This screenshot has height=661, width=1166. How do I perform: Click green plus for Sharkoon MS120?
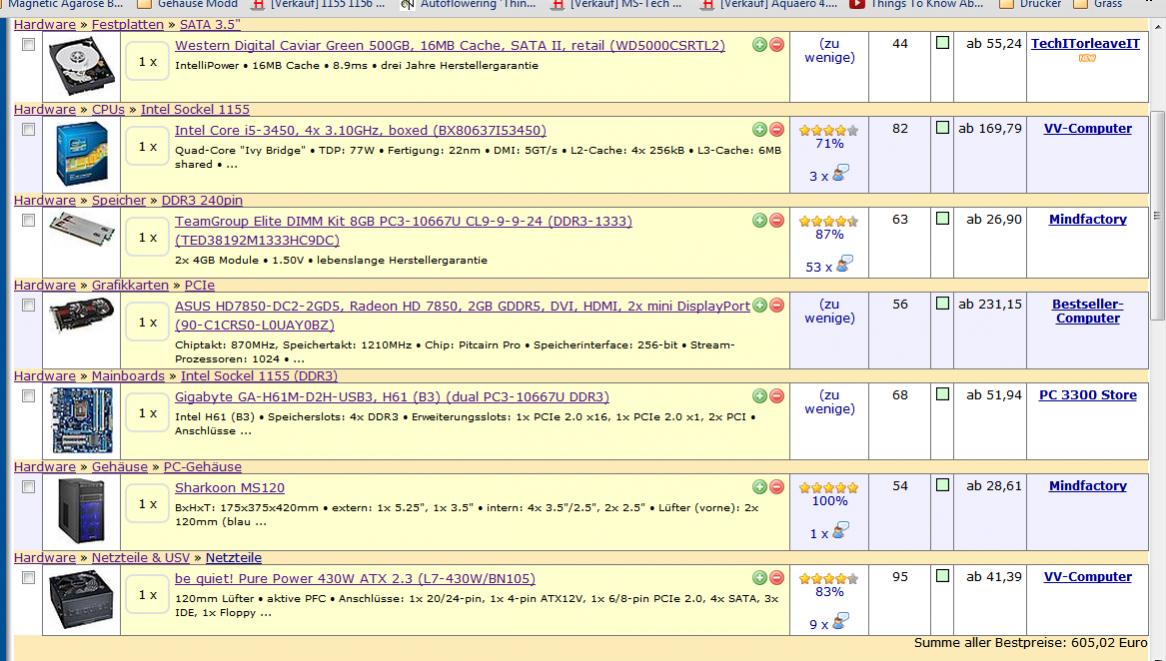(x=759, y=487)
